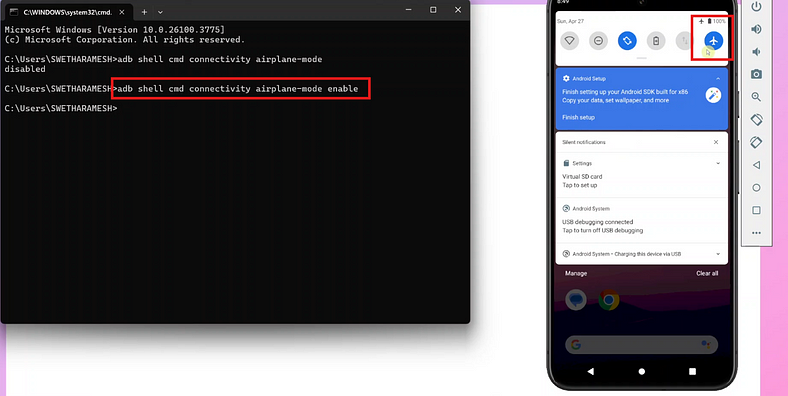Click 'Microsoft Windows [Version 10.0.26100.3775]' text
This screenshot has height=396, width=788.
pos(115,30)
